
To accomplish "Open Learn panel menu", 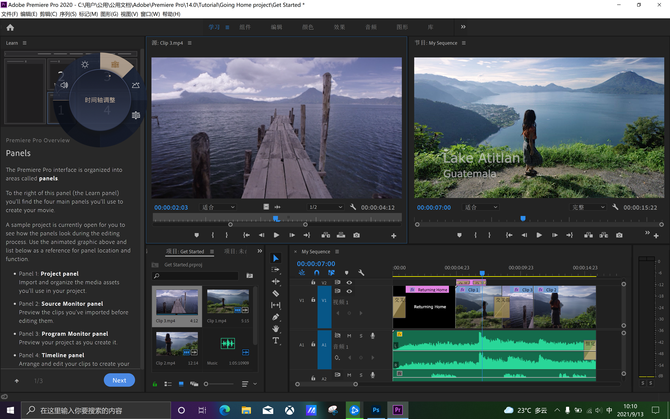I will pyautogui.click(x=24, y=43).
